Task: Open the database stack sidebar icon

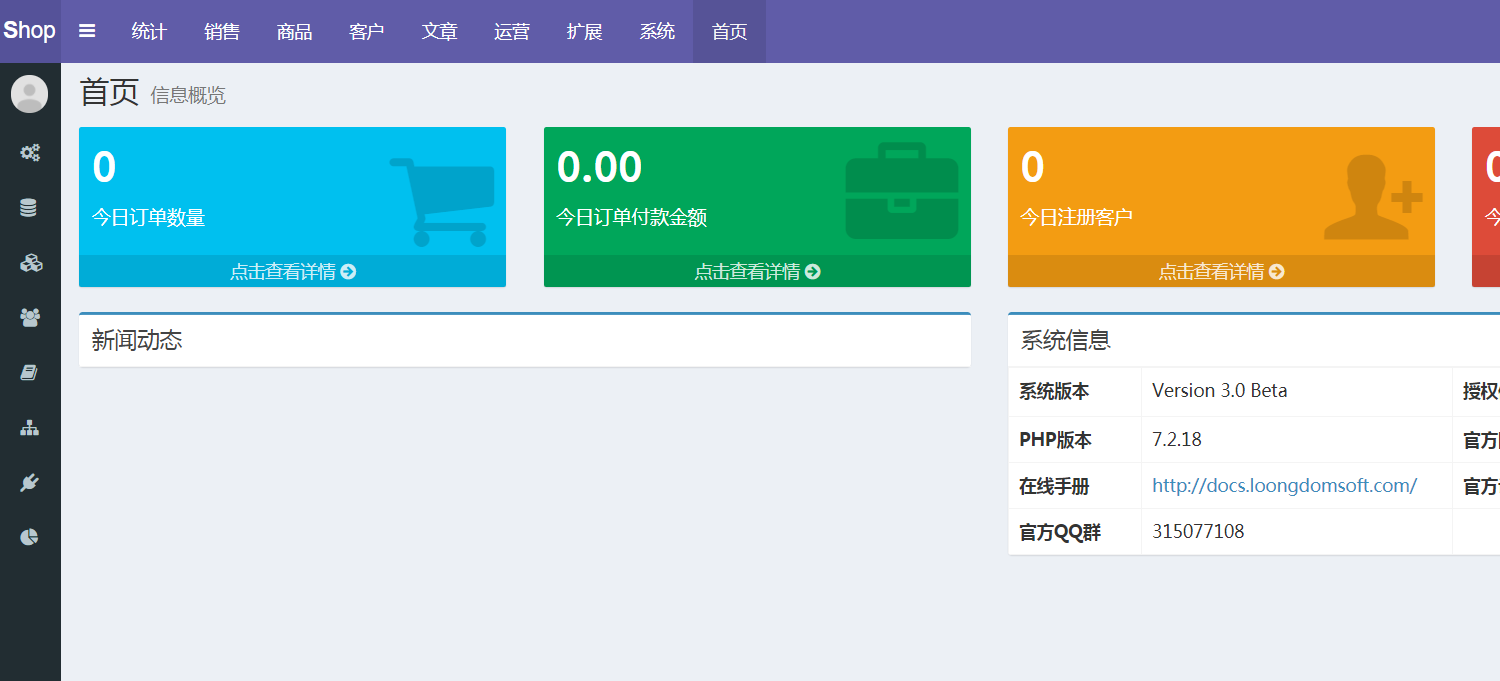Action: (x=29, y=208)
